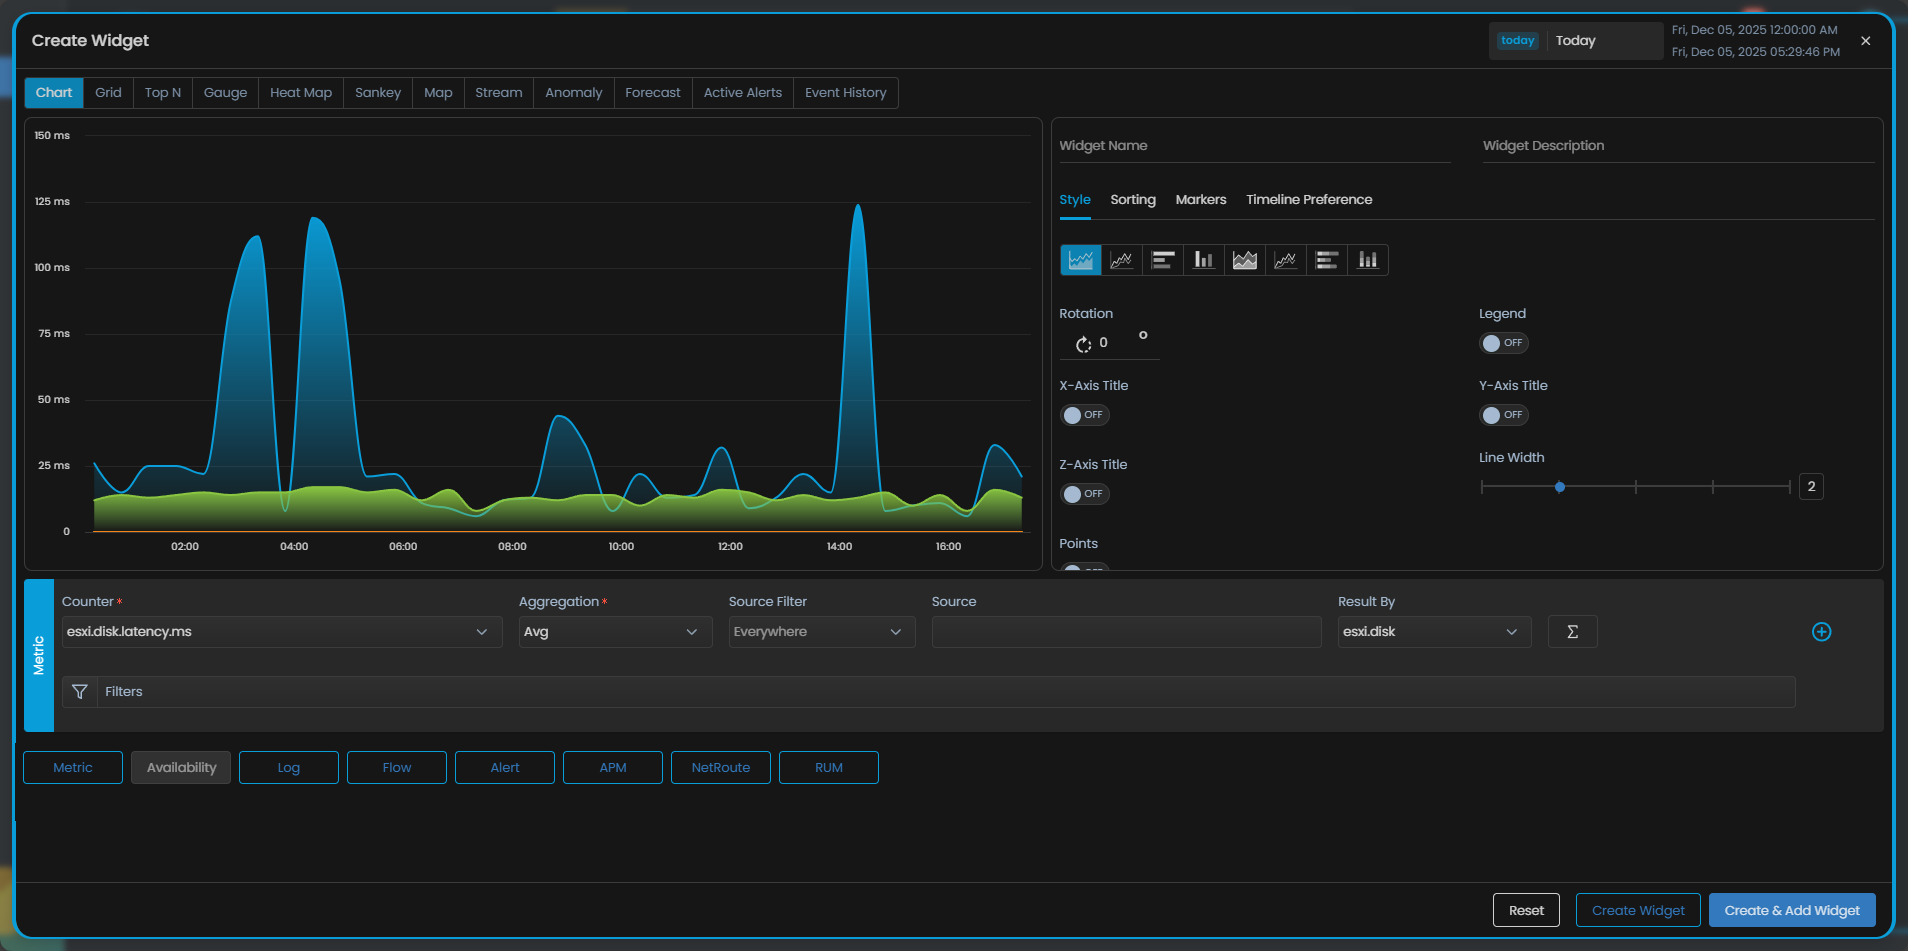The height and width of the screenshot is (951, 1908).
Task: Select the area chart style icon
Action: tap(1080, 260)
